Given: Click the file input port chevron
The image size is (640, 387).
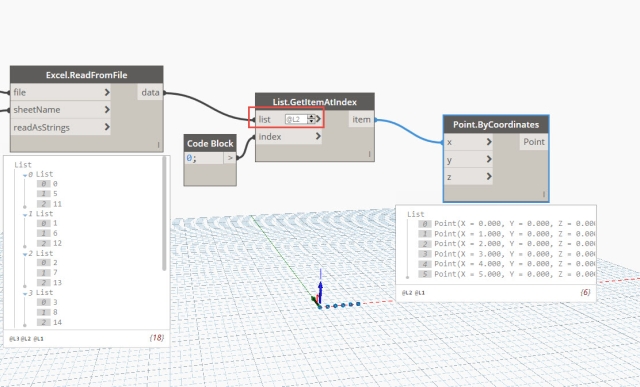Looking at the screenshot, I should [x=107, y=92].
